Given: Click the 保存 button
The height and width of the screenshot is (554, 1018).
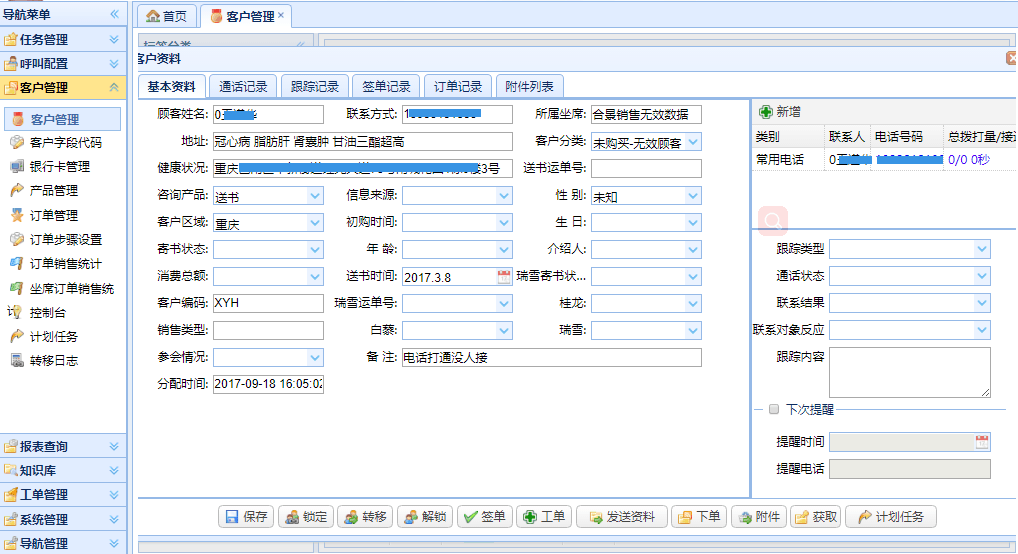Looking at the screenshot, I should (x=246, y=517).
